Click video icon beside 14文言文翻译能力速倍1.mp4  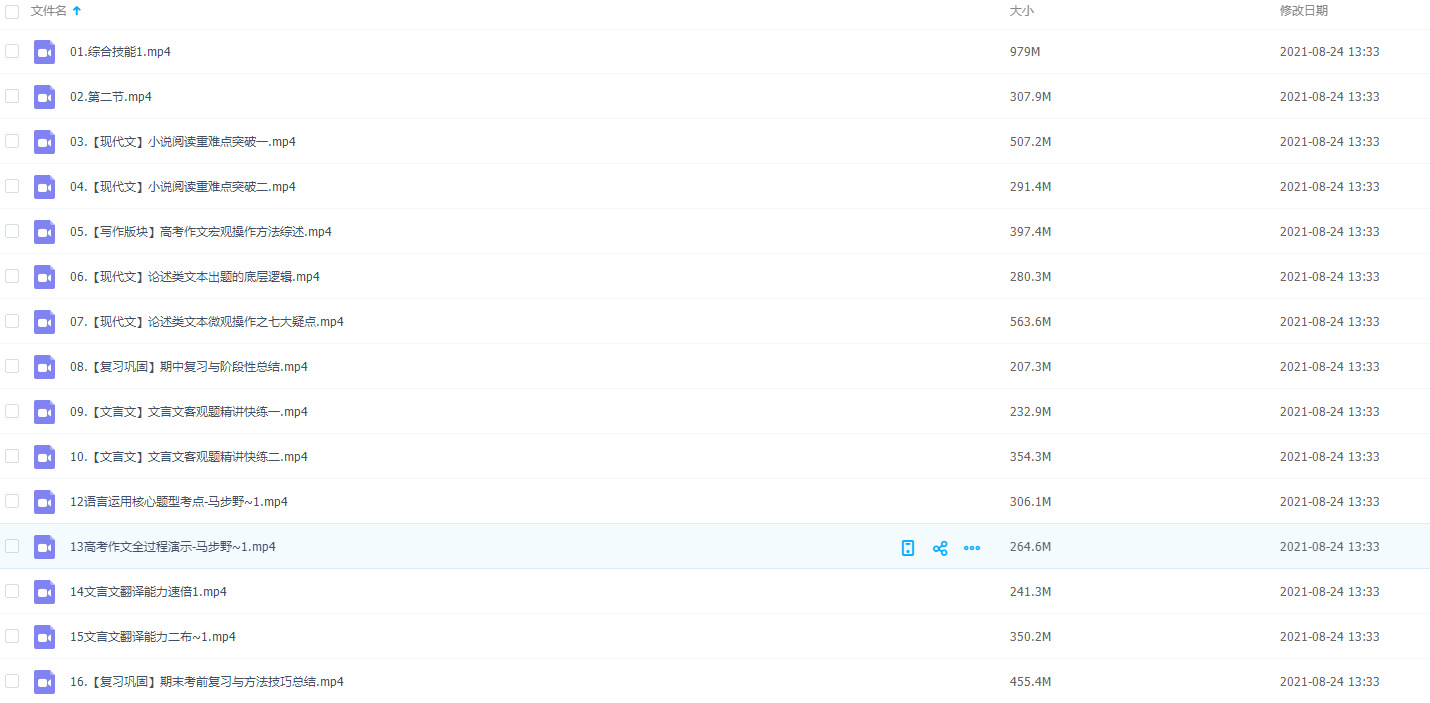(44, 592)
